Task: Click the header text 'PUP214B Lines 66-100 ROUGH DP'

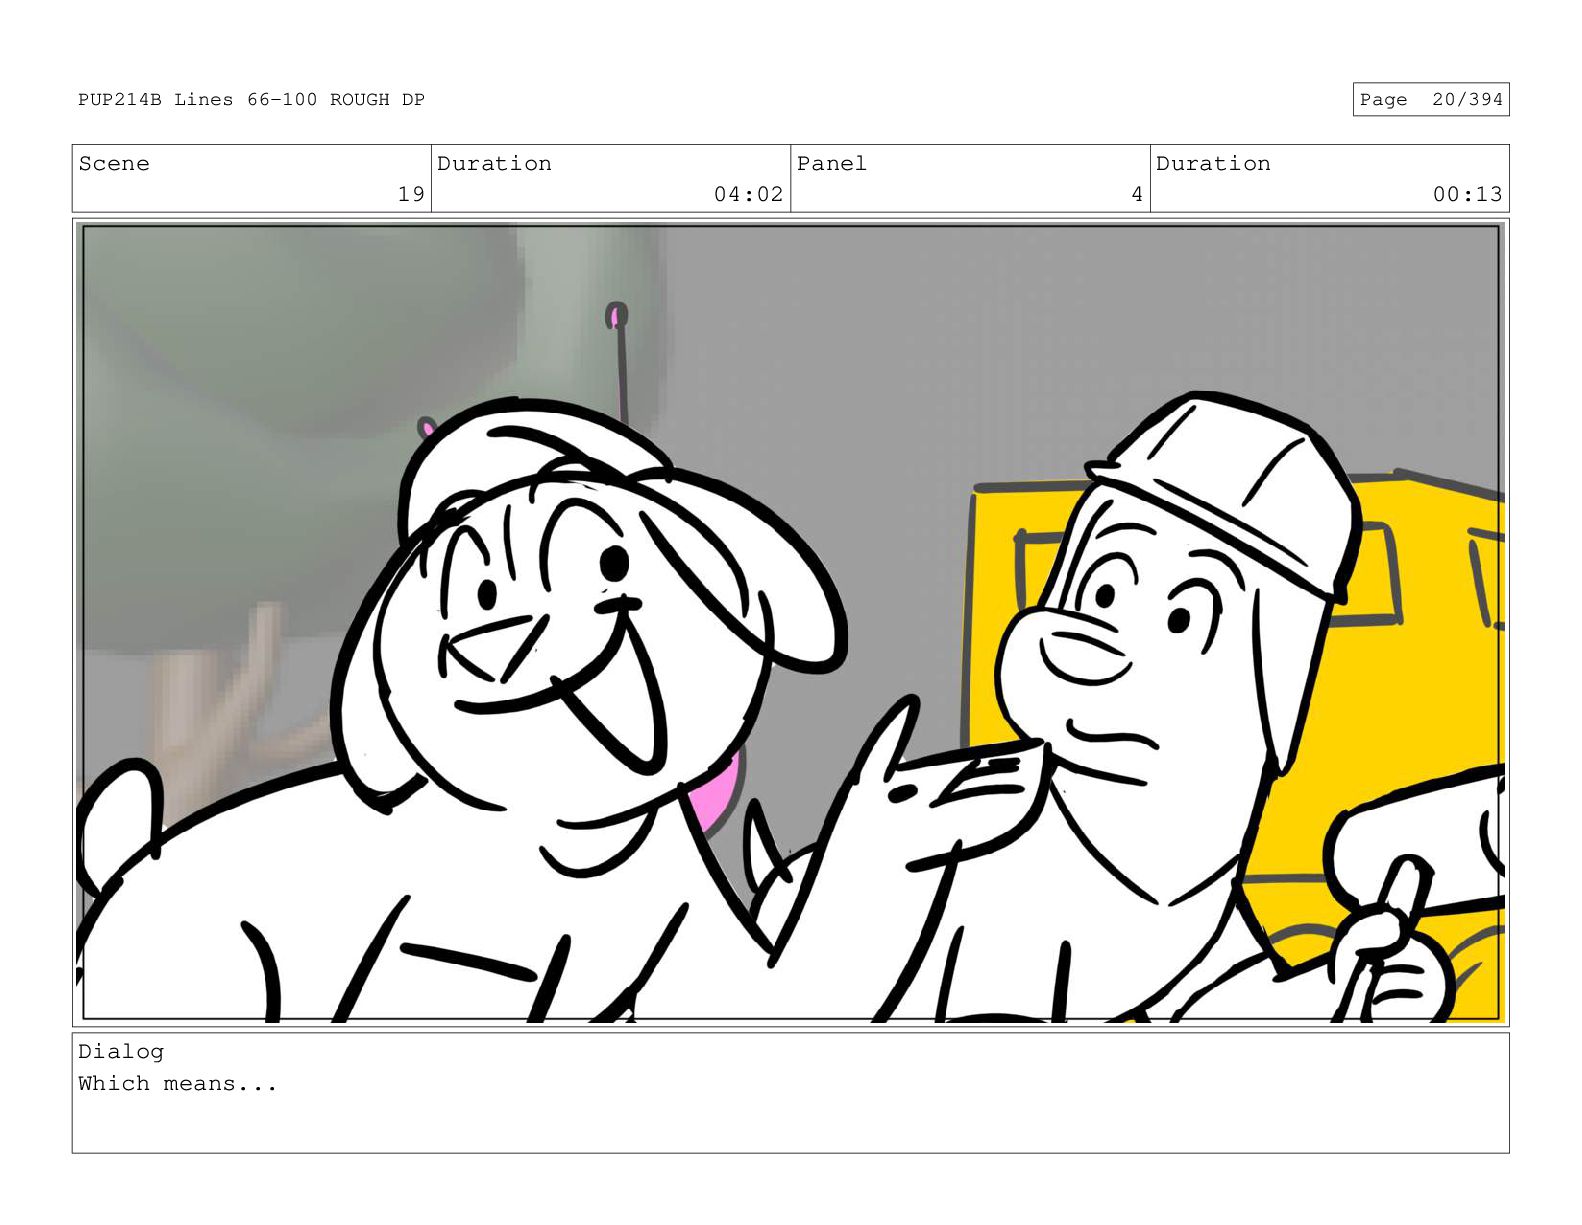Action: 251,100
